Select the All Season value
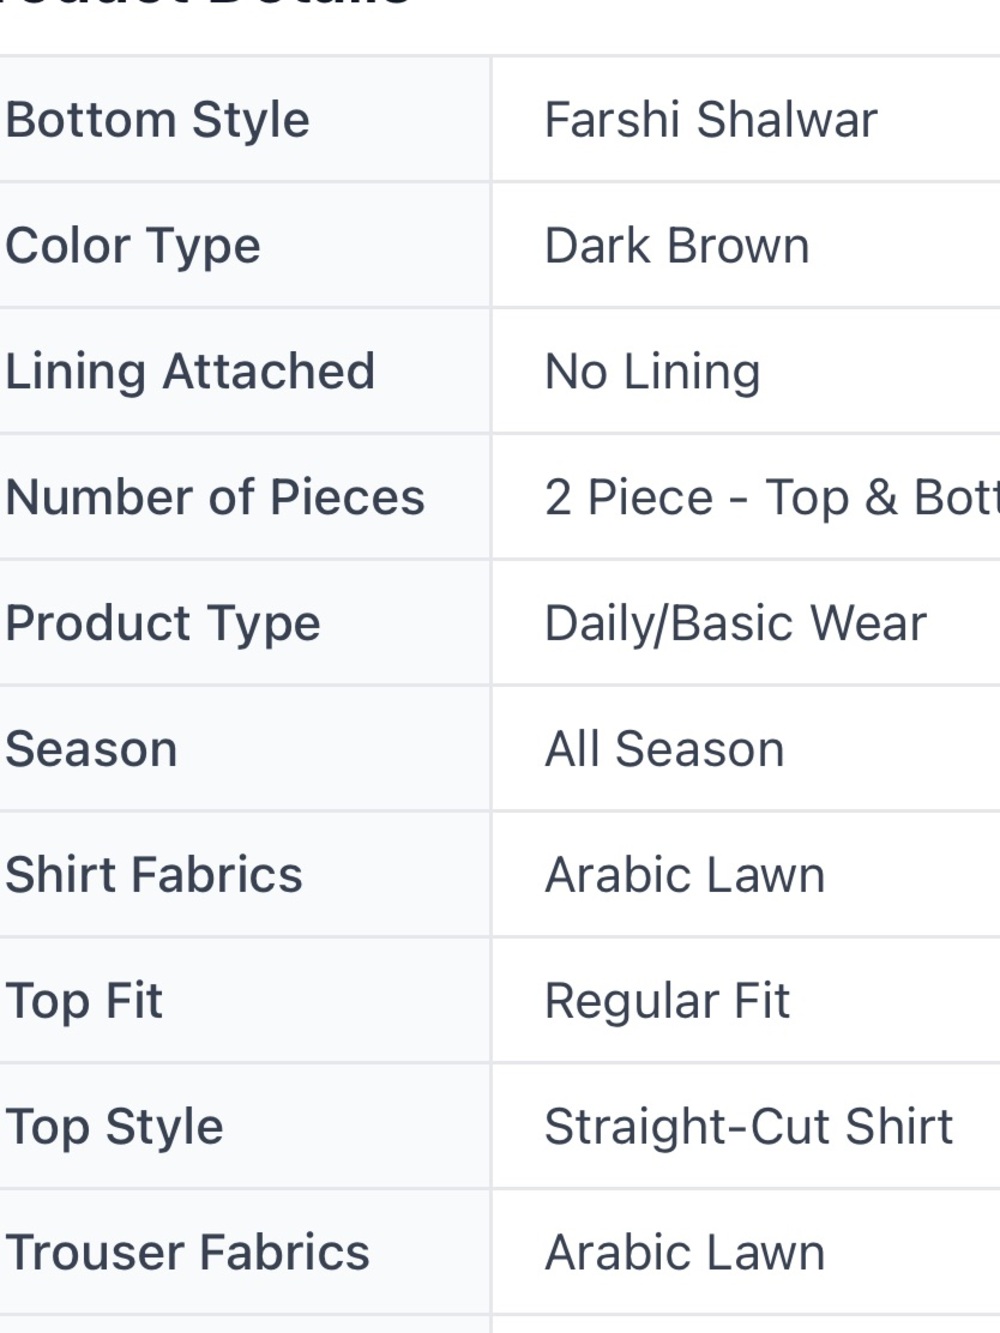 tap(665, 749)
